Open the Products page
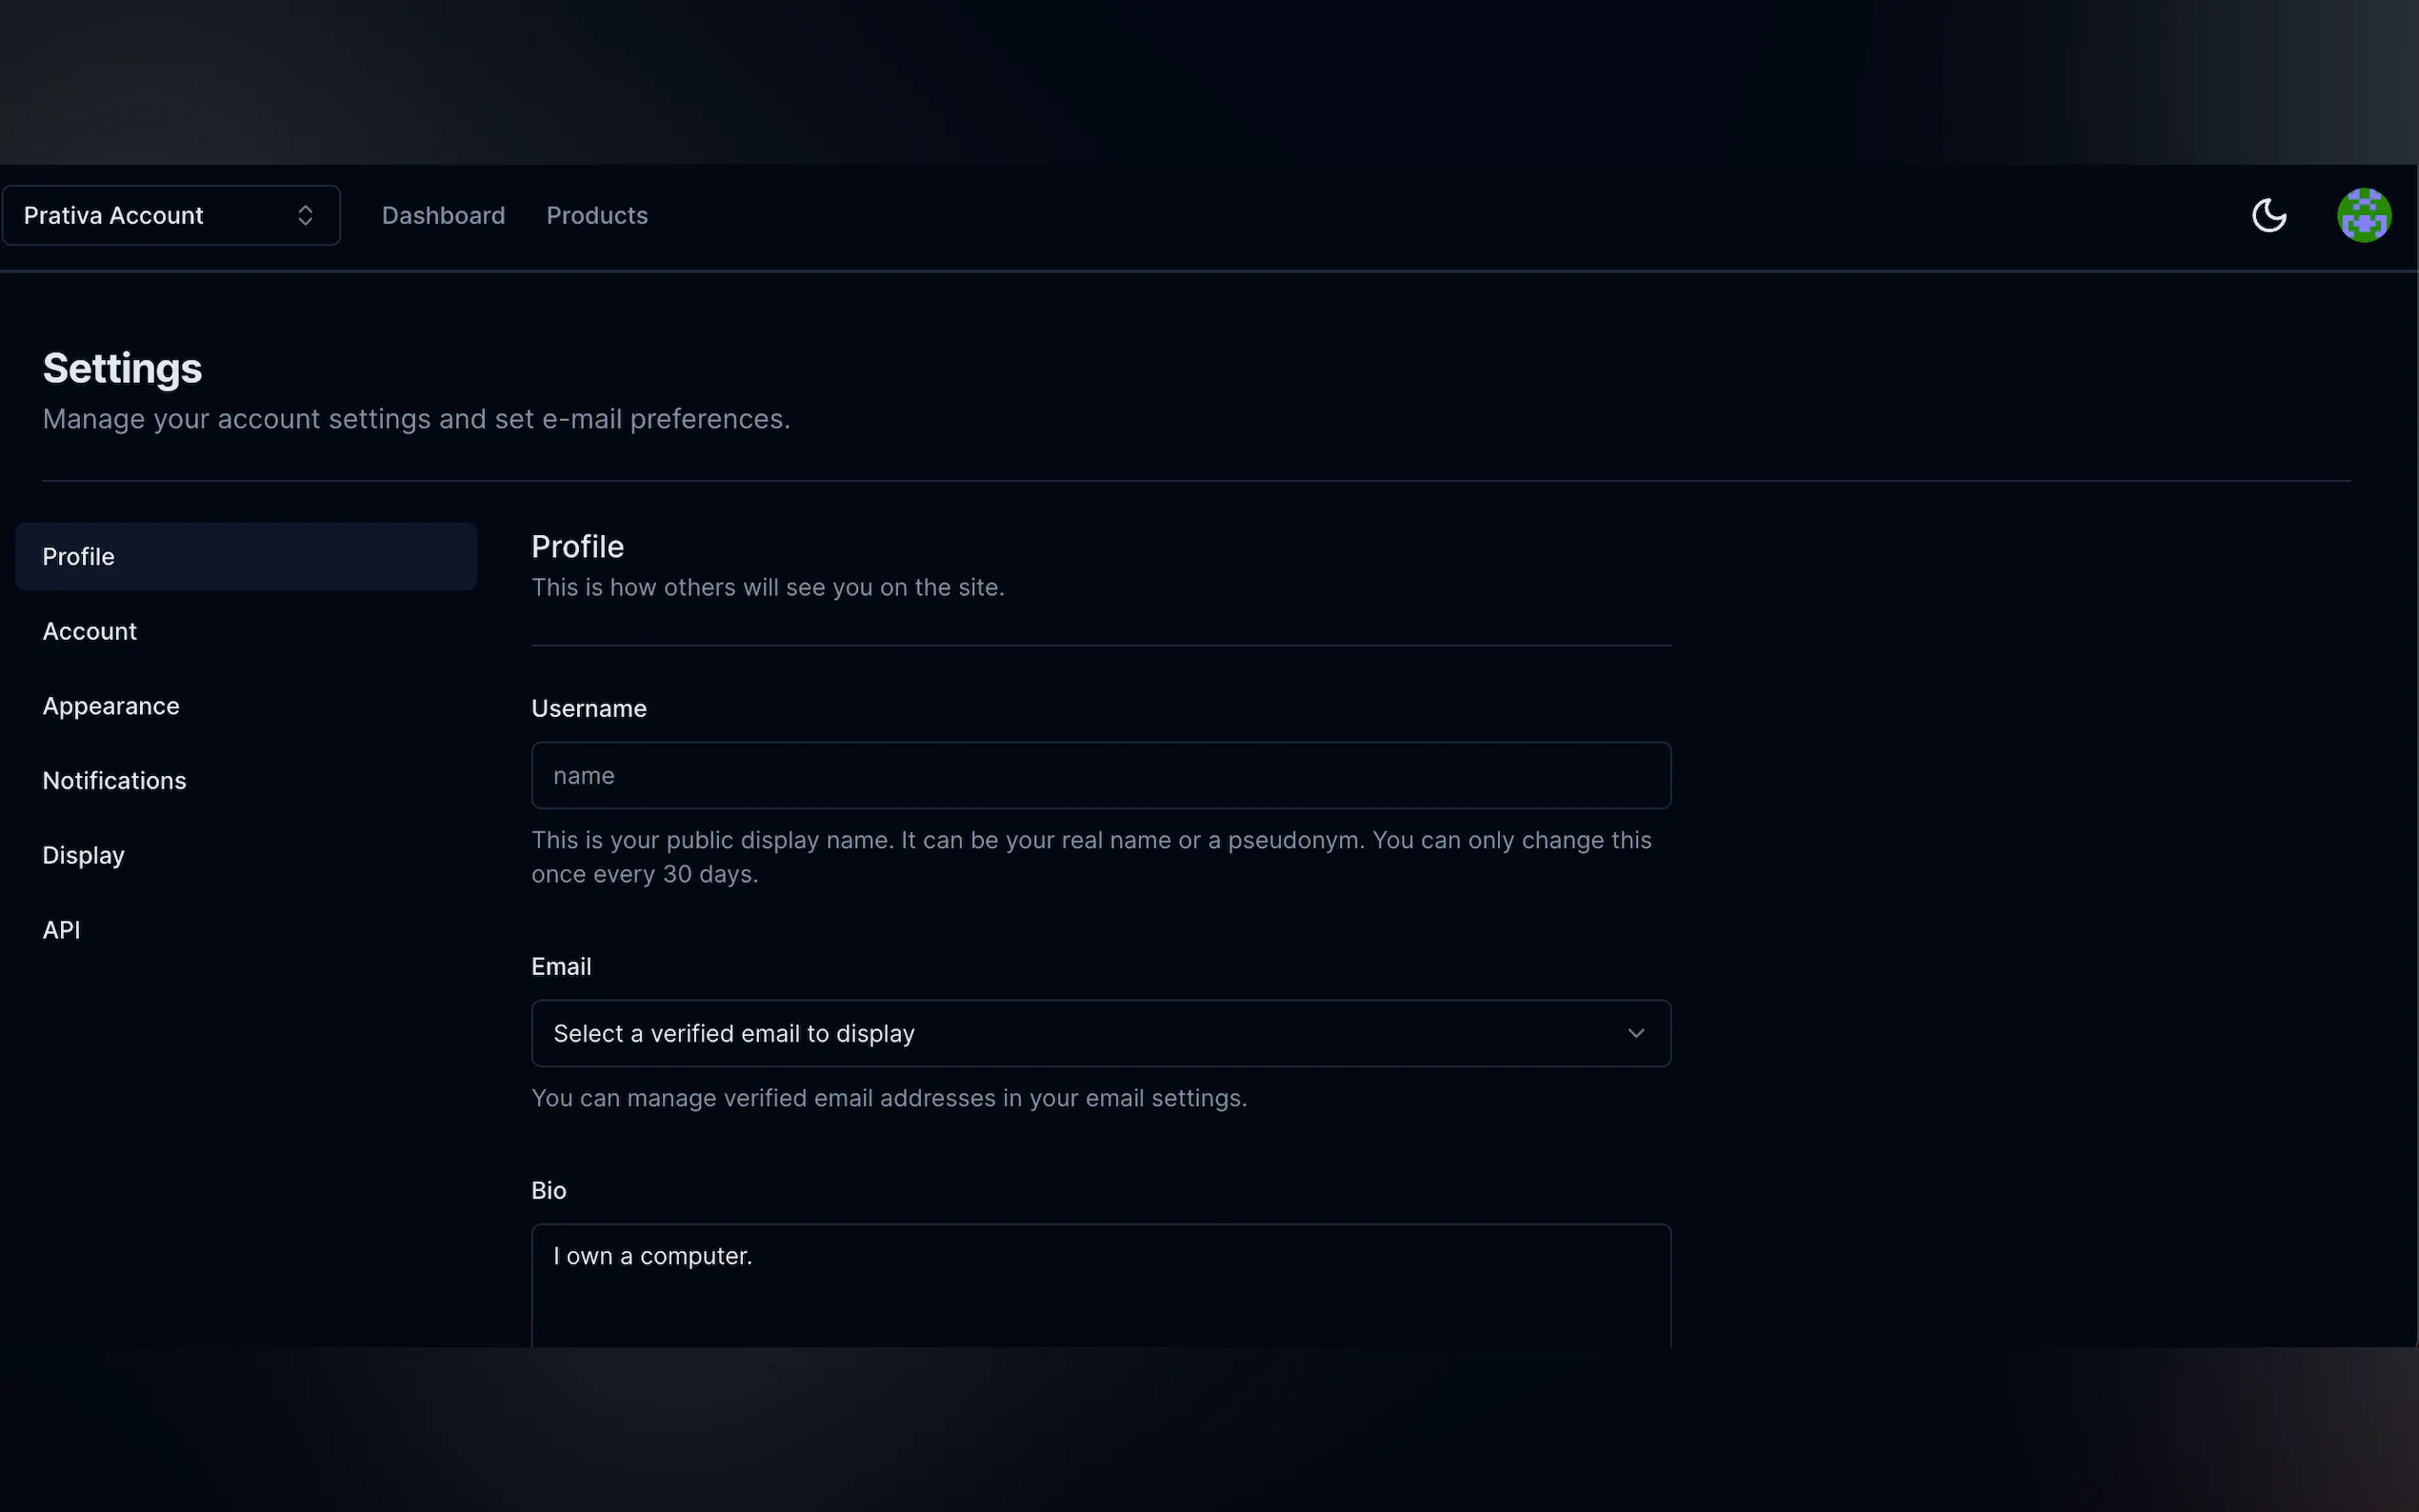 click(597, 215)
